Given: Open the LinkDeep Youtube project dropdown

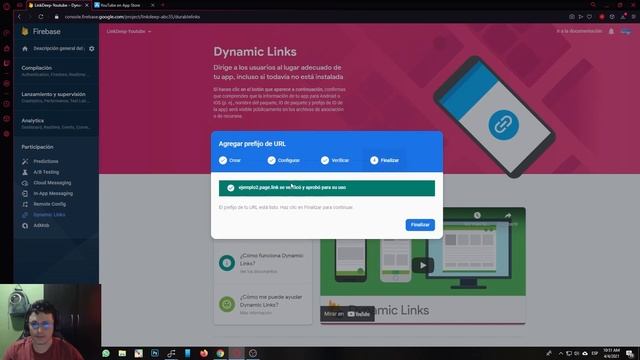Looking at the screenshot, I should [129, 31].
